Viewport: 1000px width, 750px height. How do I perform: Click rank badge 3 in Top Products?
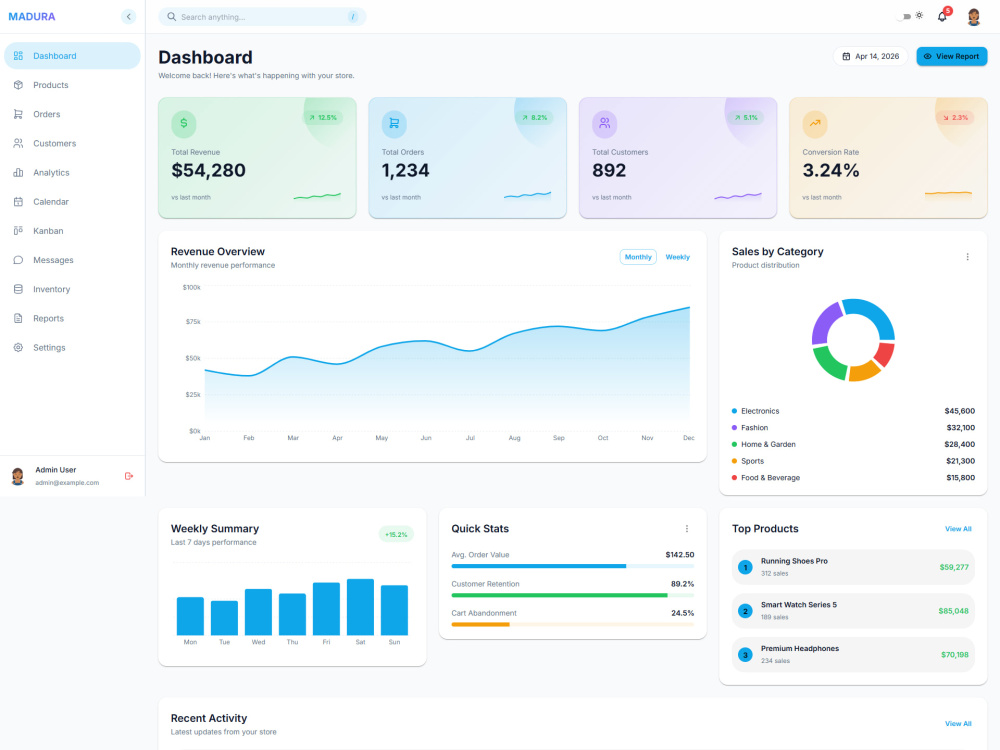tap(745, 654)
